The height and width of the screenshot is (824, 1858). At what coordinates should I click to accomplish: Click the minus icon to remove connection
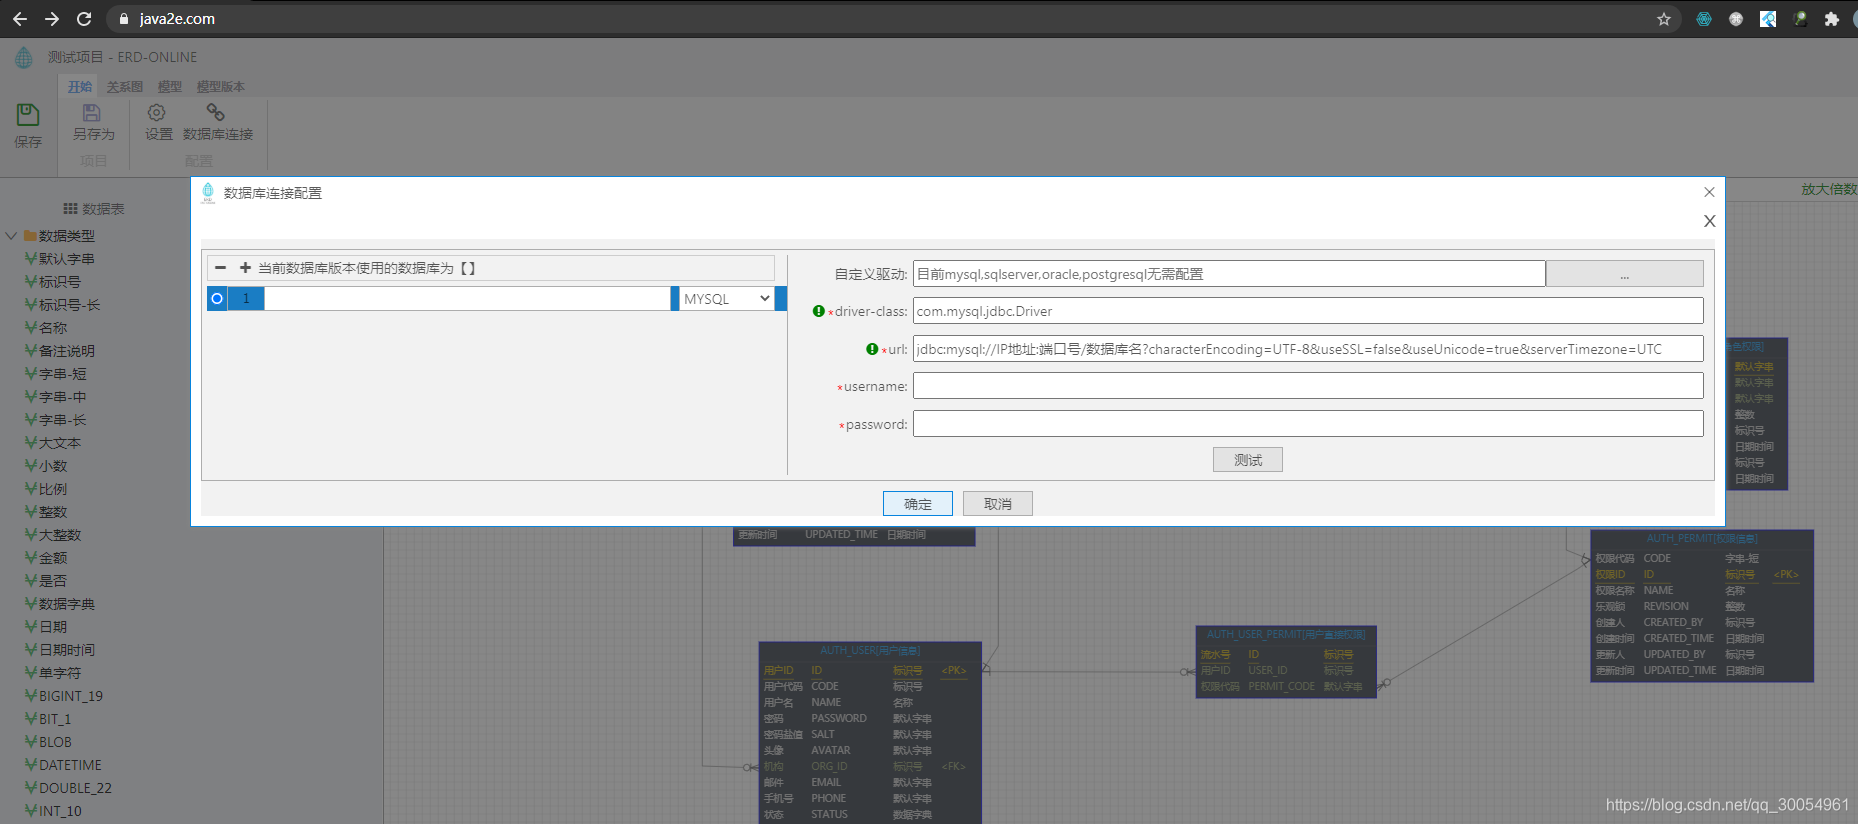click(220, 268)
